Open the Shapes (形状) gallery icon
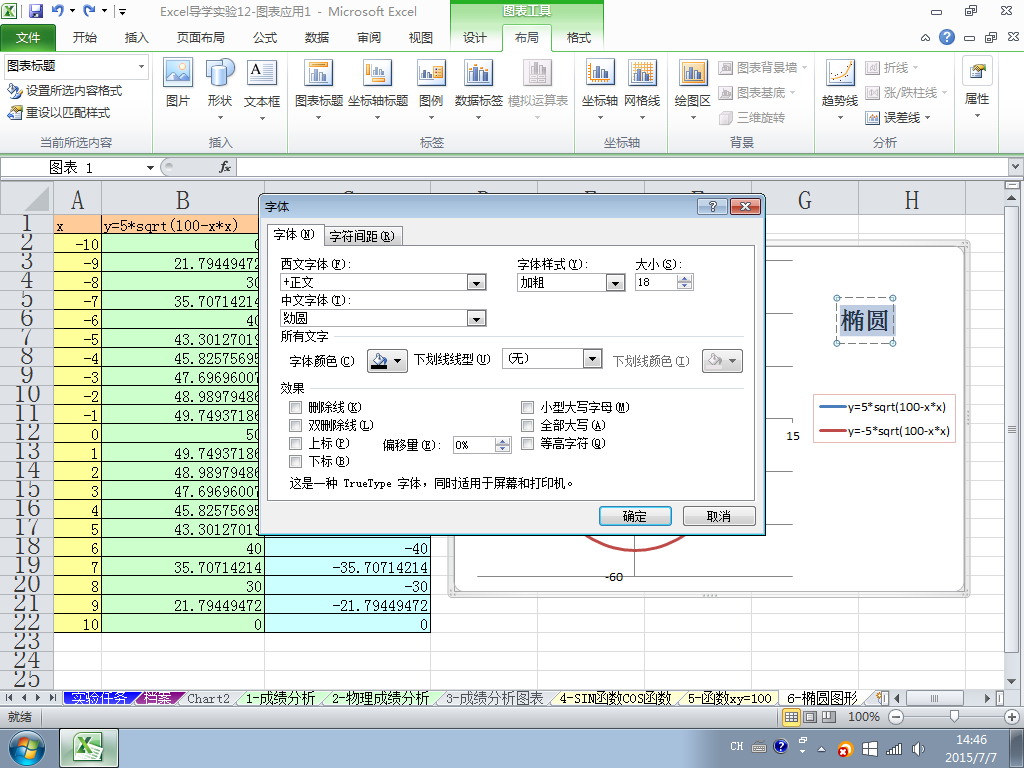Viewport: 1024px width, 768px height. click(x=220, y=88)
